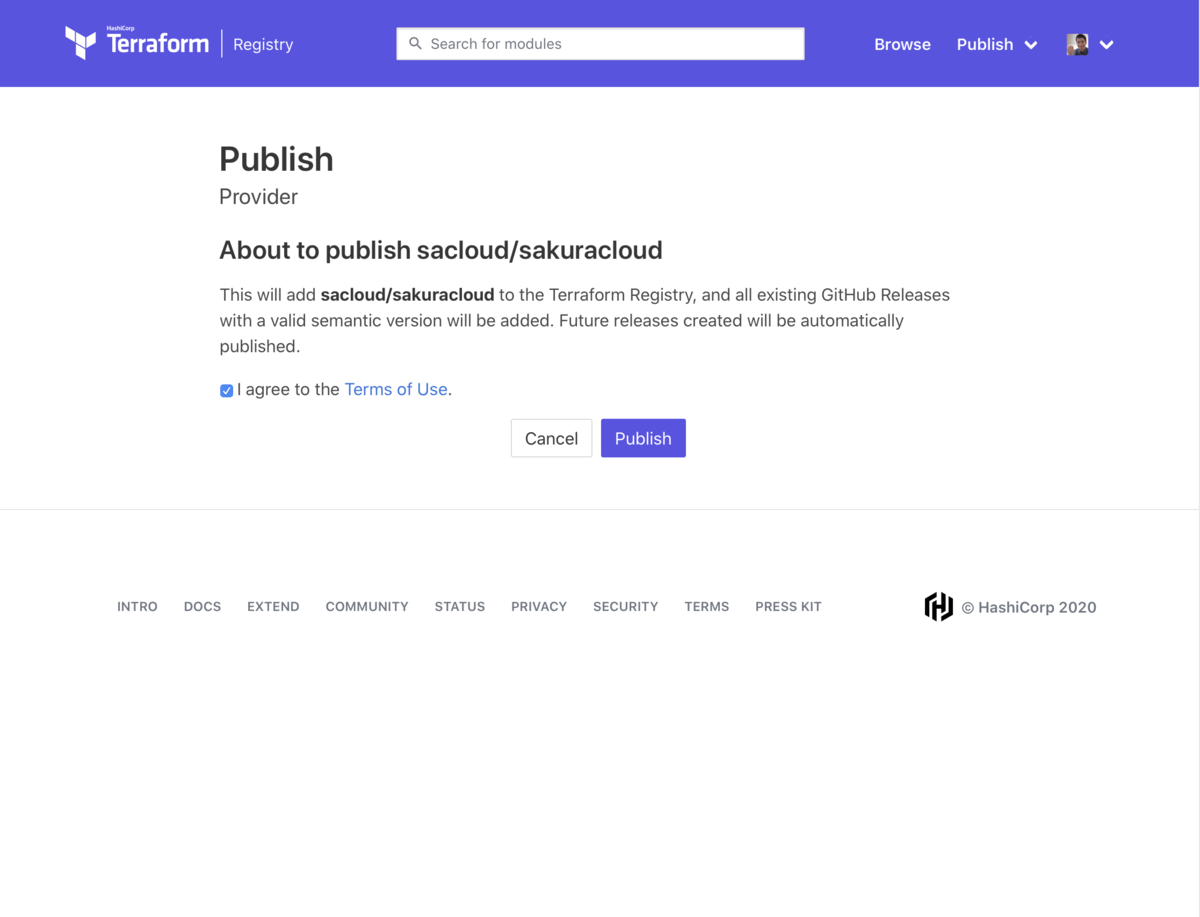
Task: Expand the Publish dropdown in header
Action: click(997, 44)
